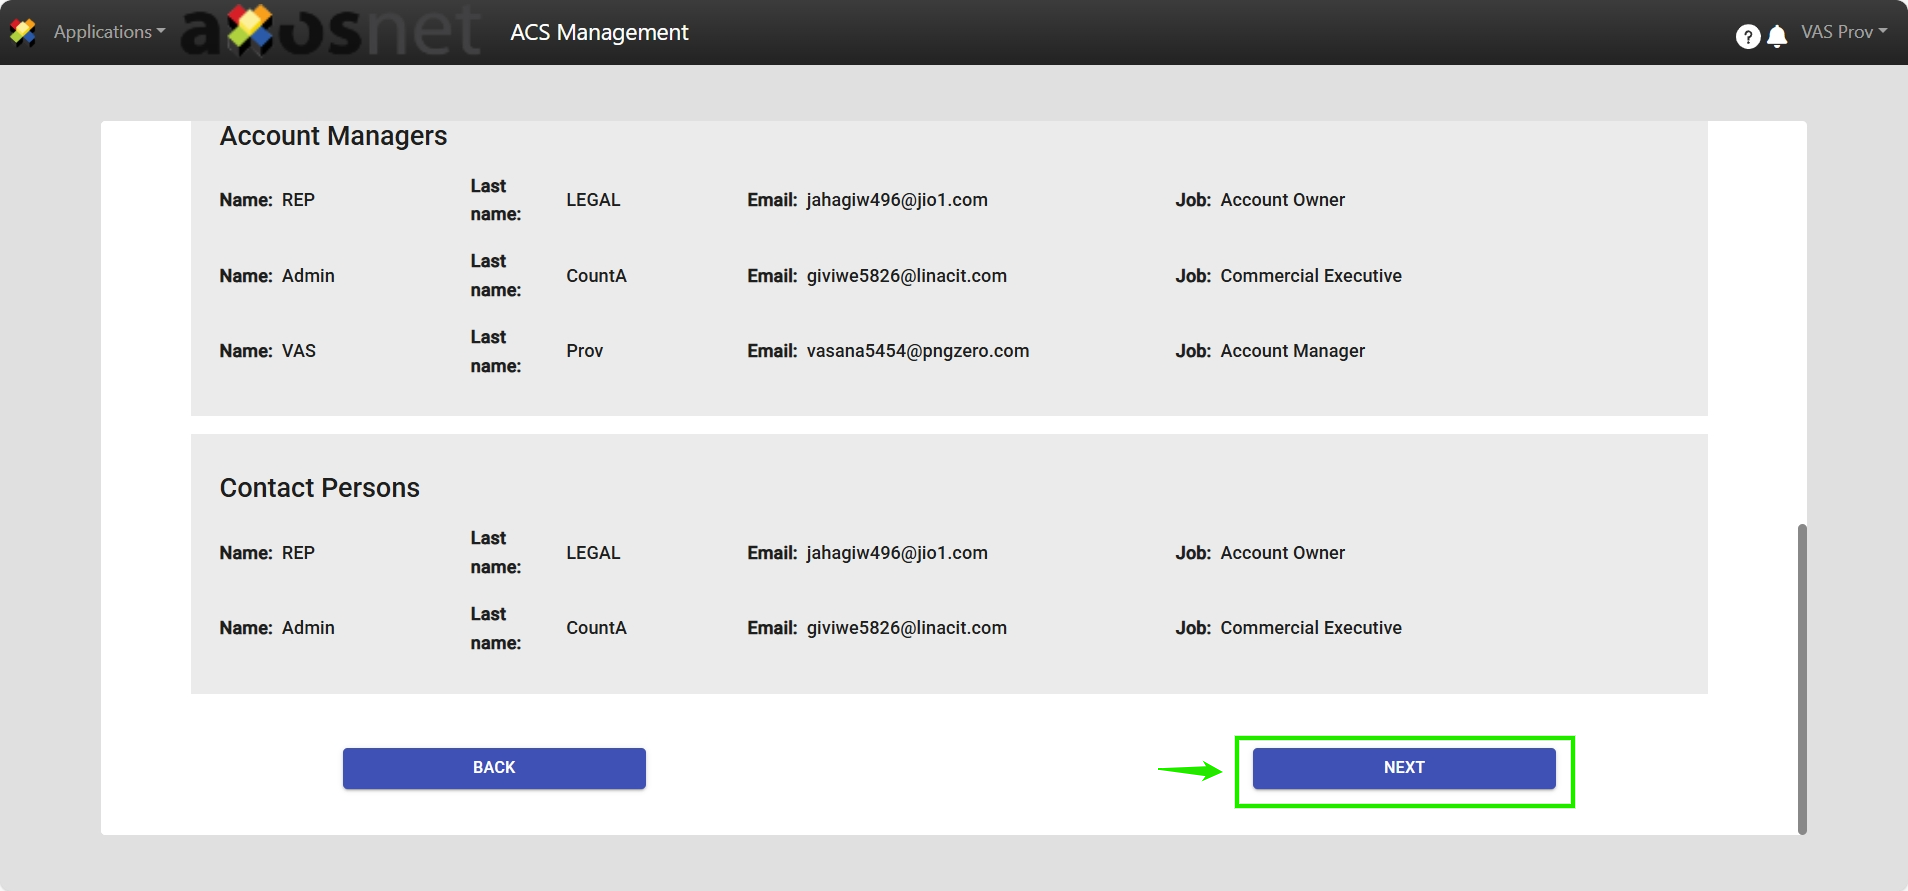Screen dimensions: 1908x891
Task: Select the vasana5454@pngzero.com email address
Action: coord(917,351)
